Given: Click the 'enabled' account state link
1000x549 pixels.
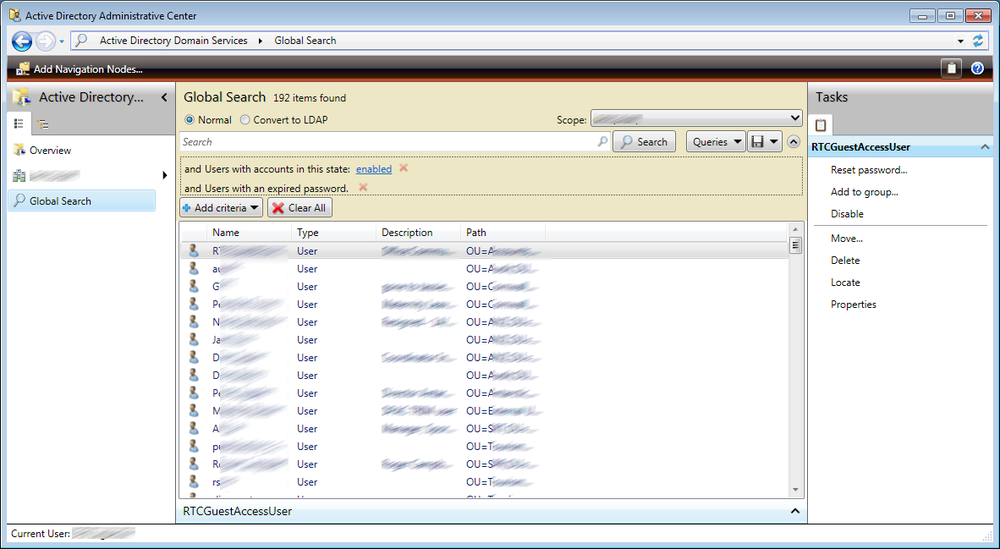Looking at the screenshot, I should coord(374,169).
